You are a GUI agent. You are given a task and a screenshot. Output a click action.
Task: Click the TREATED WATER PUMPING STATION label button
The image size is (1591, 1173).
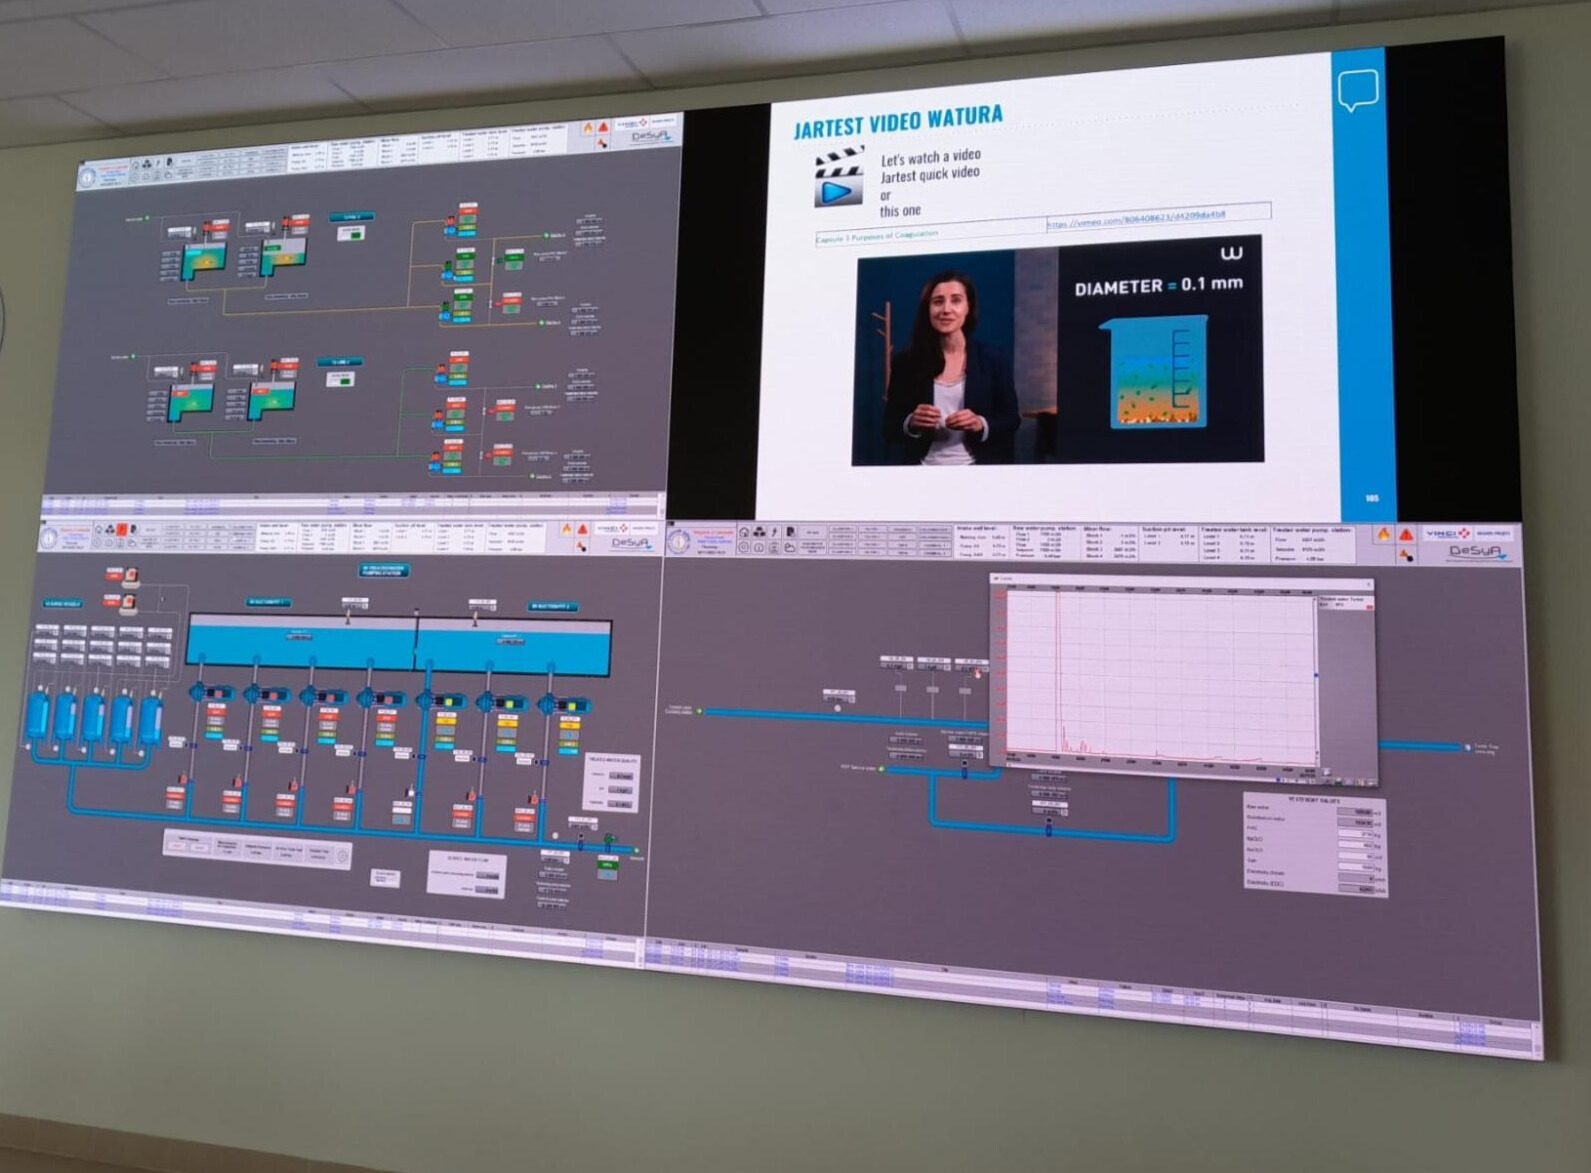tap(384, 570)
